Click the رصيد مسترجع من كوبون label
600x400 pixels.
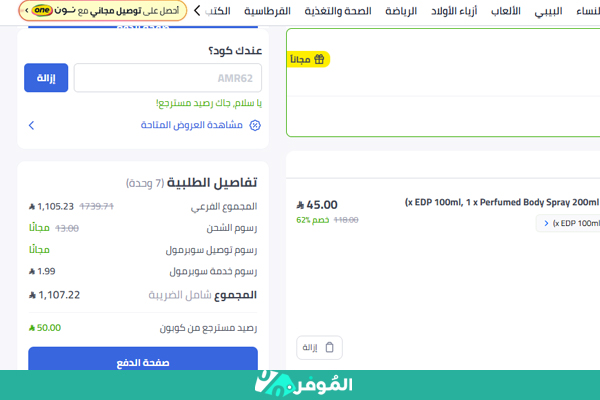click(209, 328)
